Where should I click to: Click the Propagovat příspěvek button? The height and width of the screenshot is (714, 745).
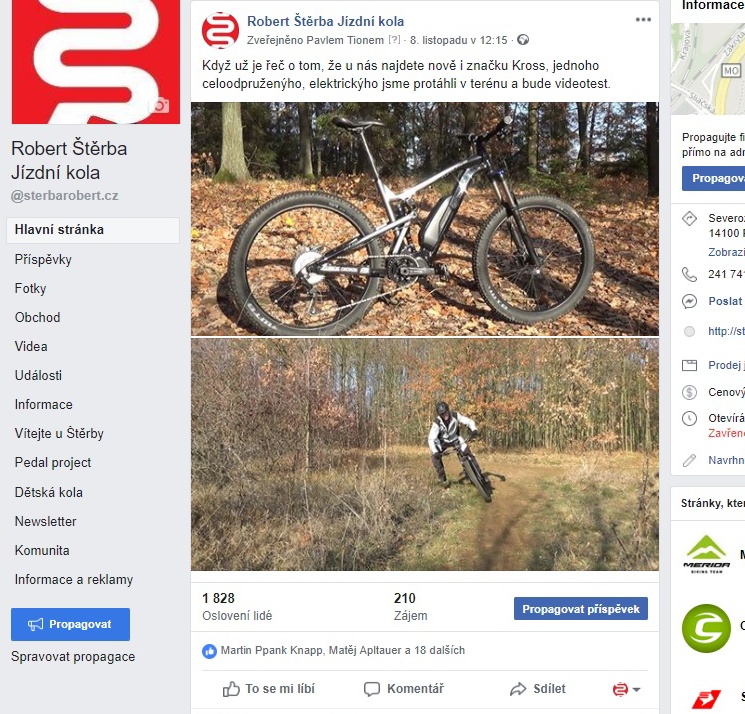point(581,609)
